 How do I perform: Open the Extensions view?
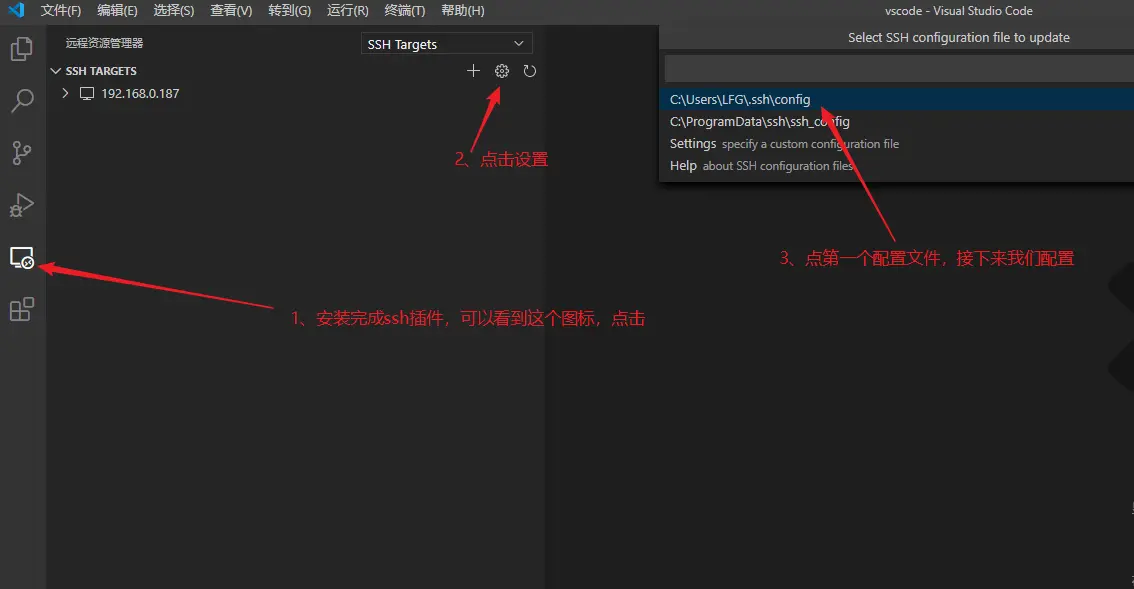pos(22,310)
